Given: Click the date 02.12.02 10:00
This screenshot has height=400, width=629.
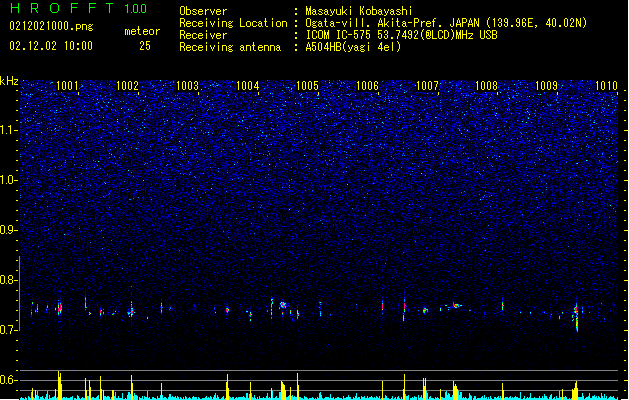Looking at the screenshot, I should 51,46.
